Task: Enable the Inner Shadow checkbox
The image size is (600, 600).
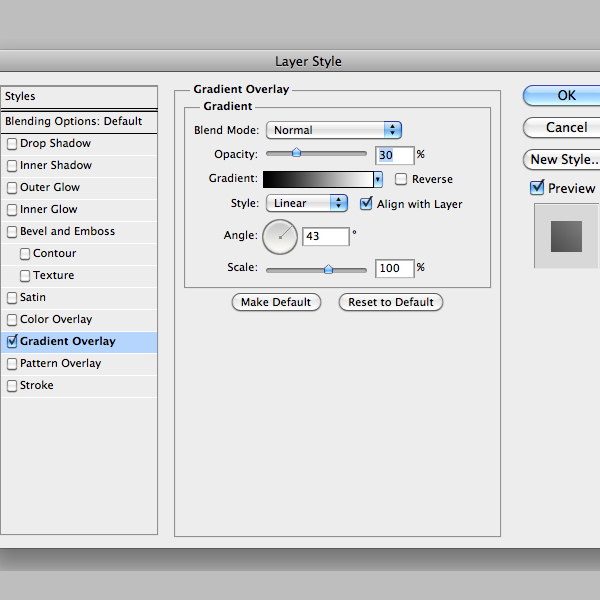Action: 12,166
